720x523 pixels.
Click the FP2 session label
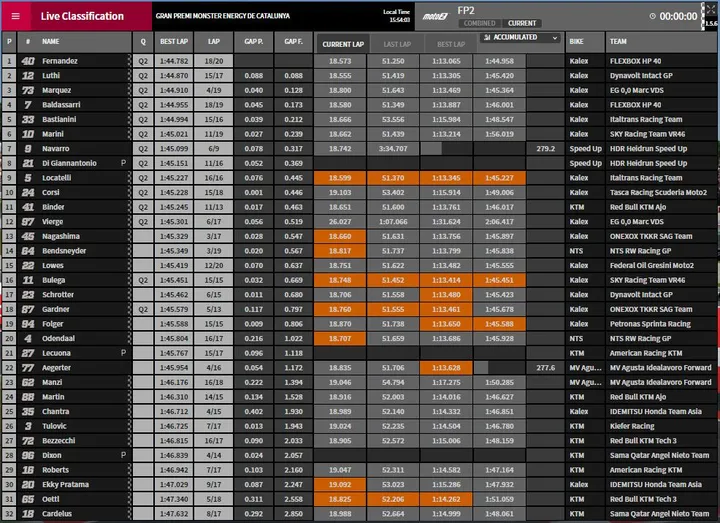(x=466, y=11)
